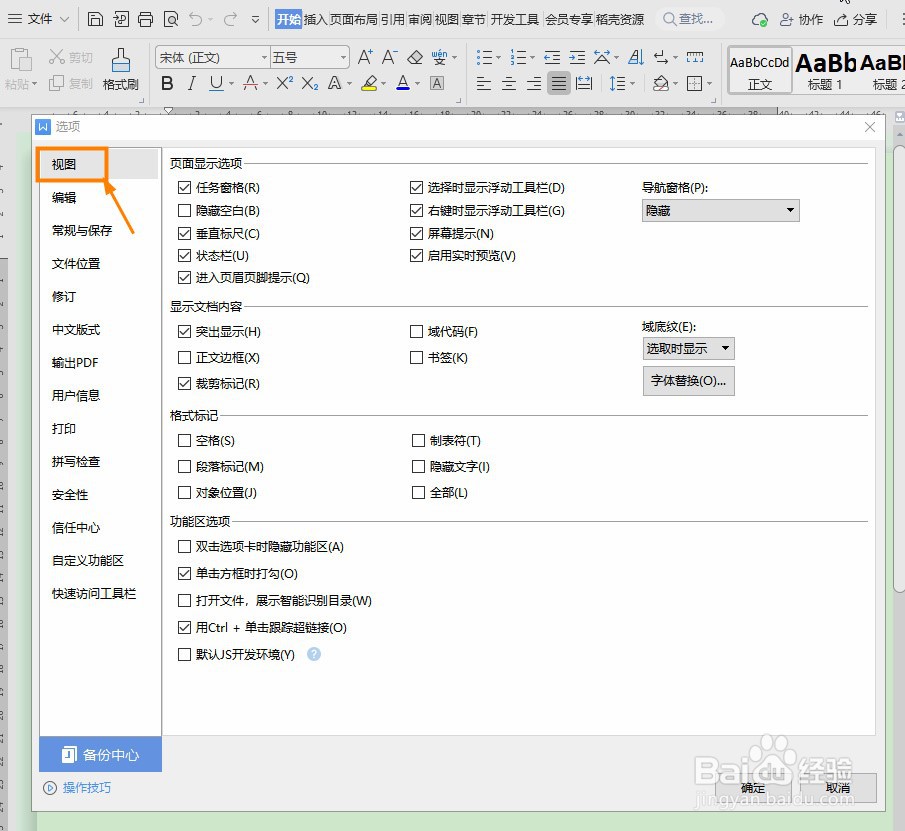Align text left icon
This screenshot has width=905, height=831.
[484, 84]
